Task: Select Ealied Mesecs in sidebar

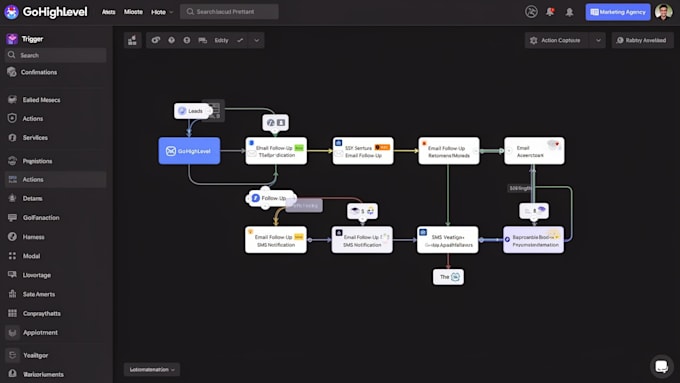Action: pos(56,100)
